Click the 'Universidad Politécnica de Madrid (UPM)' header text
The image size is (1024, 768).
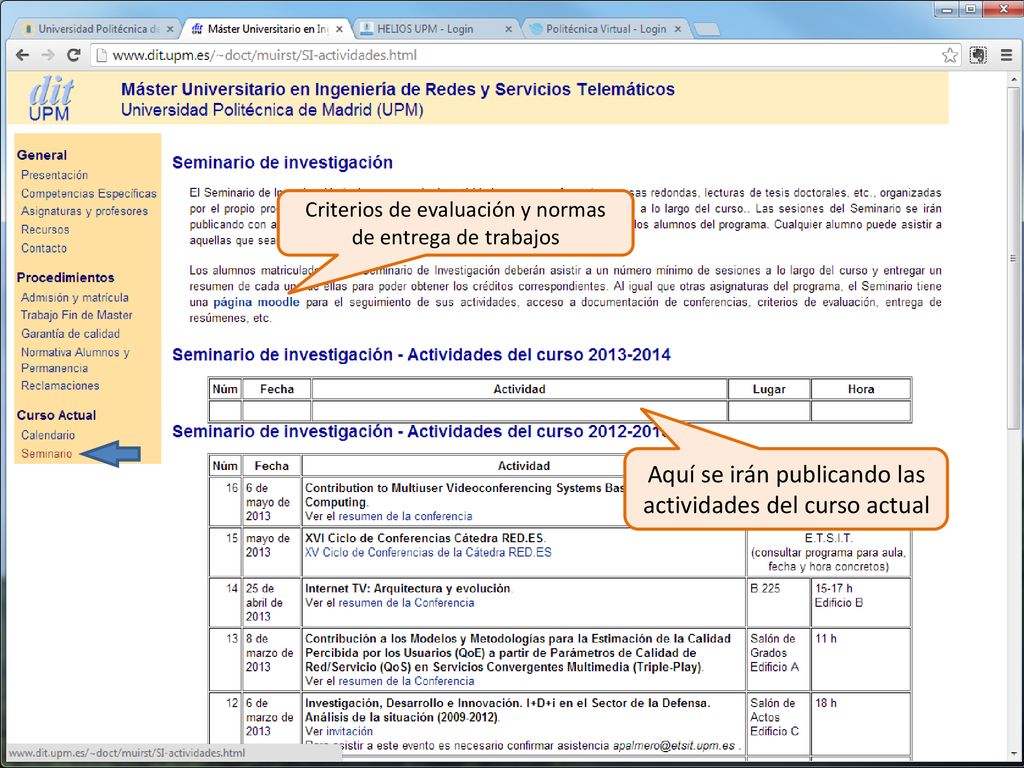[272, 110]
